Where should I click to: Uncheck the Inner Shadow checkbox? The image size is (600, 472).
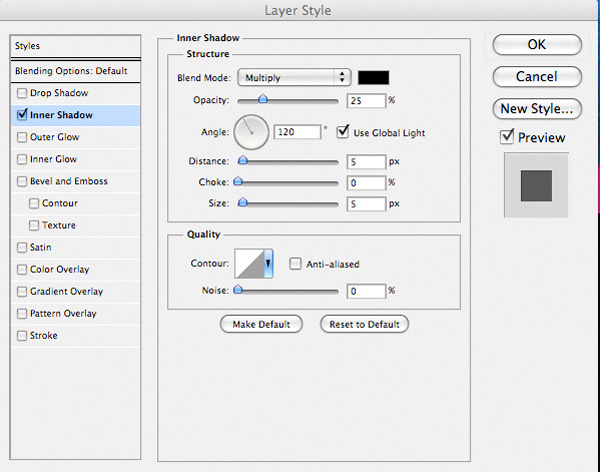click(x=22, y=114)
